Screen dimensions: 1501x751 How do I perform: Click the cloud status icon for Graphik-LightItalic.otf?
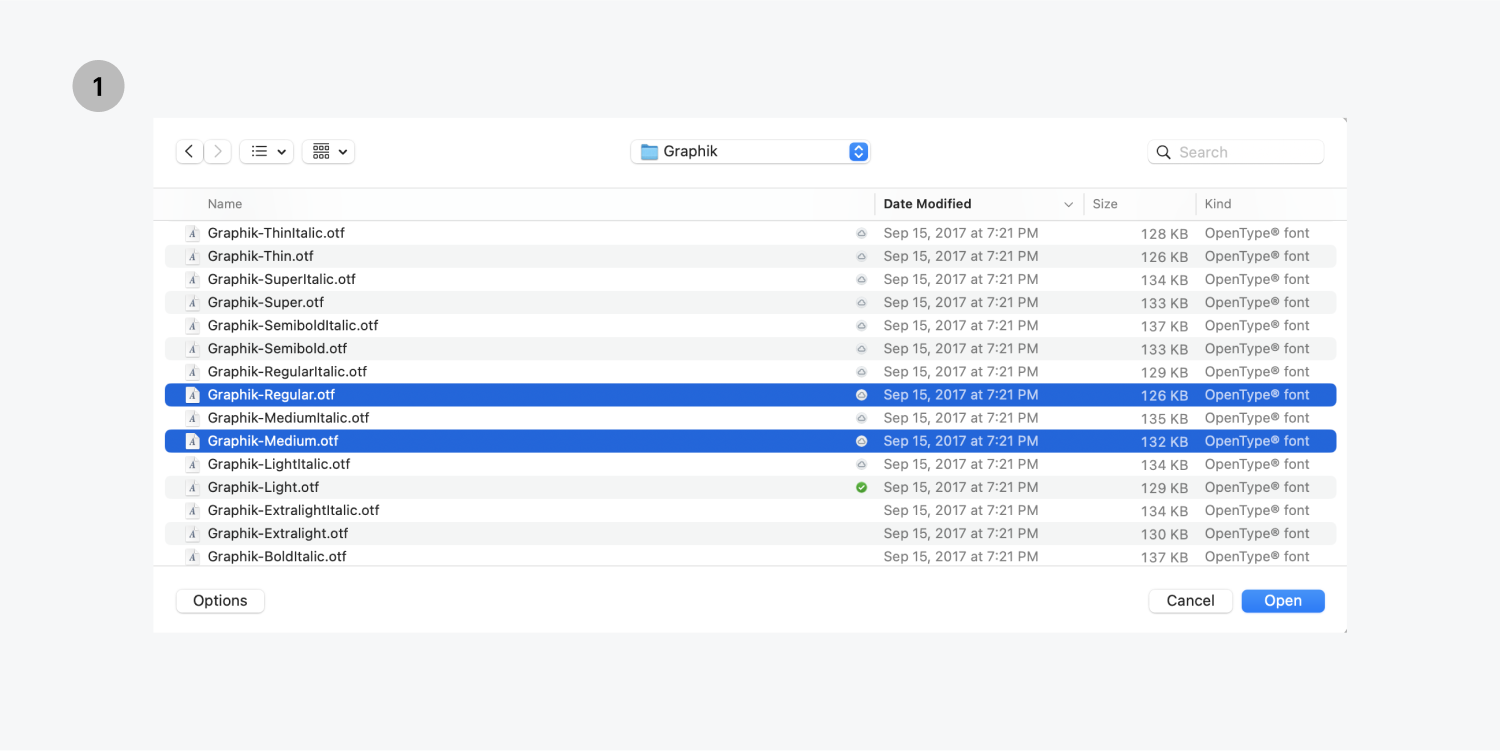861,464
